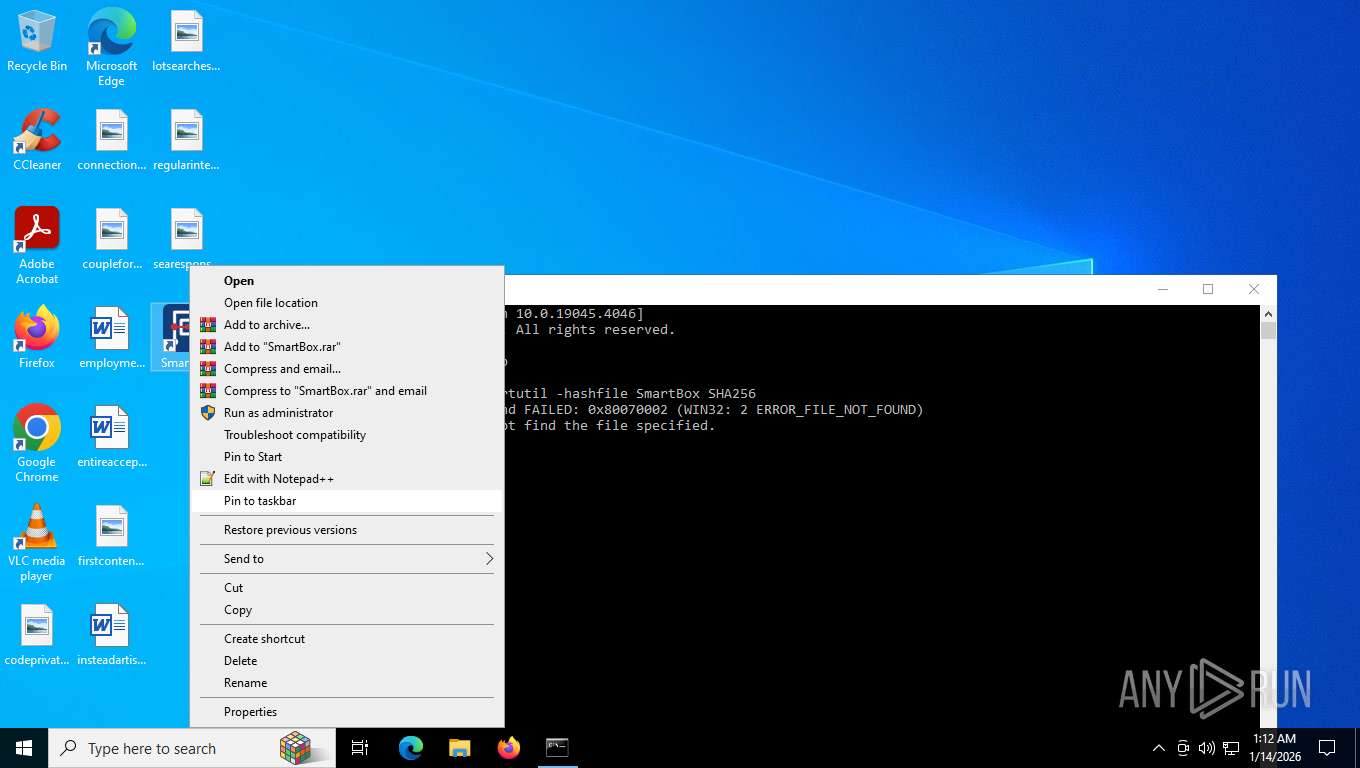Open VLC media player desktop shortcut
1360x768 pixels.
37,543
